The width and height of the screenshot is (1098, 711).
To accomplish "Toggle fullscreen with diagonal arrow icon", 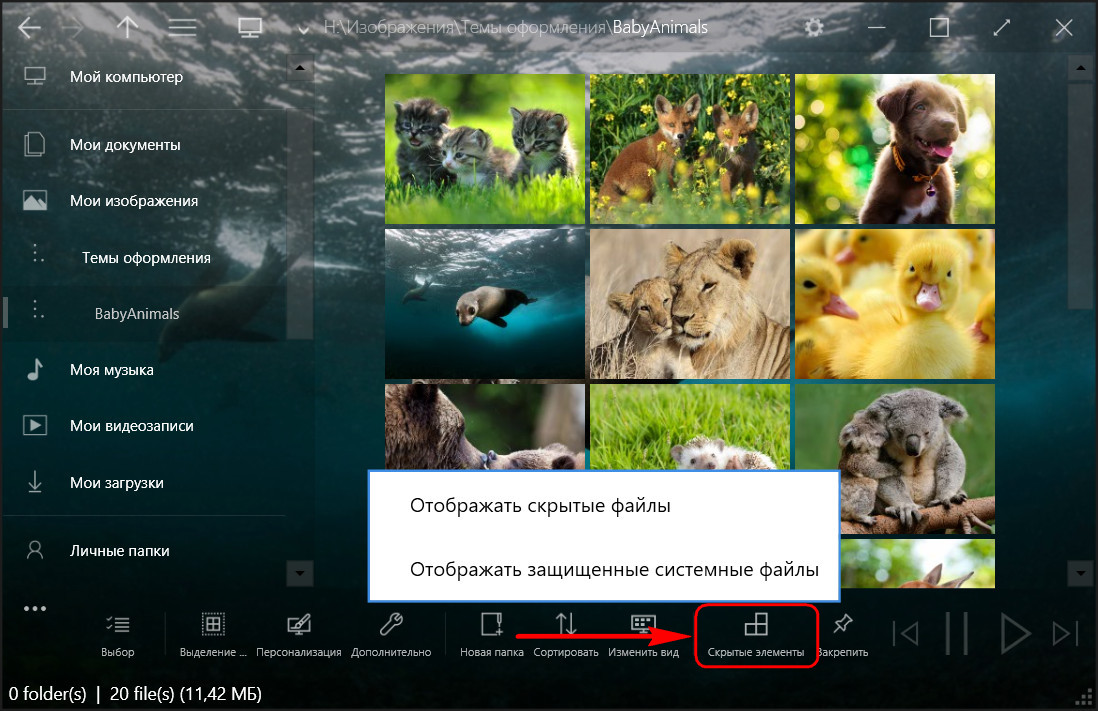I will pyautogui.click(x=1002, y=27).
